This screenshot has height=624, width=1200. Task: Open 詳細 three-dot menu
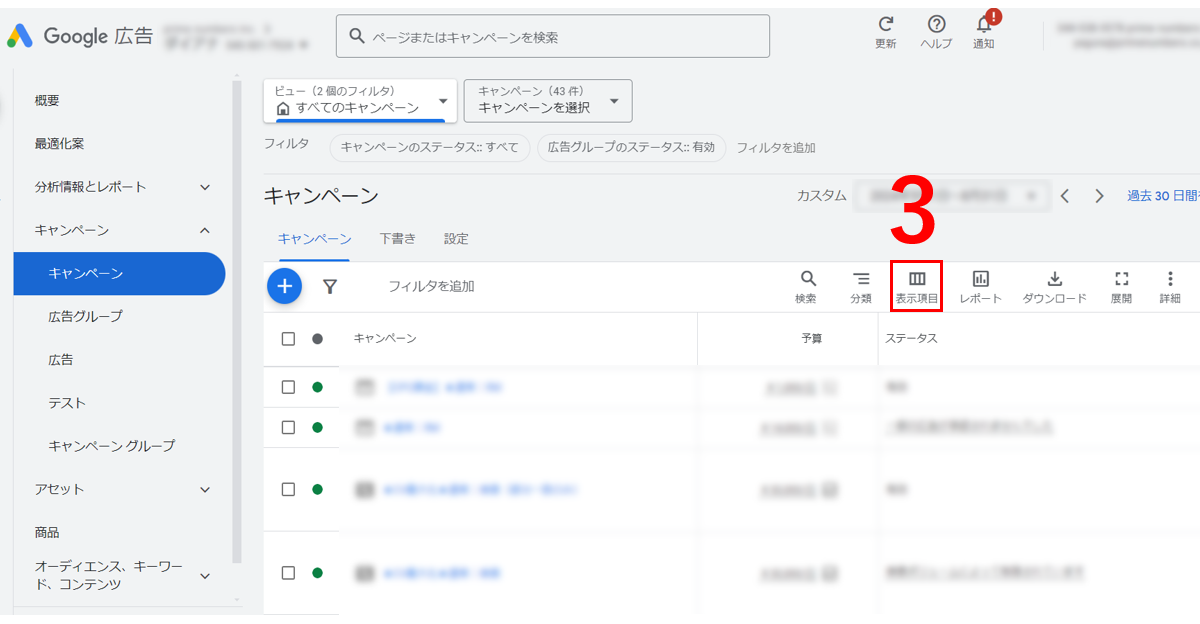pos(1170,287)
